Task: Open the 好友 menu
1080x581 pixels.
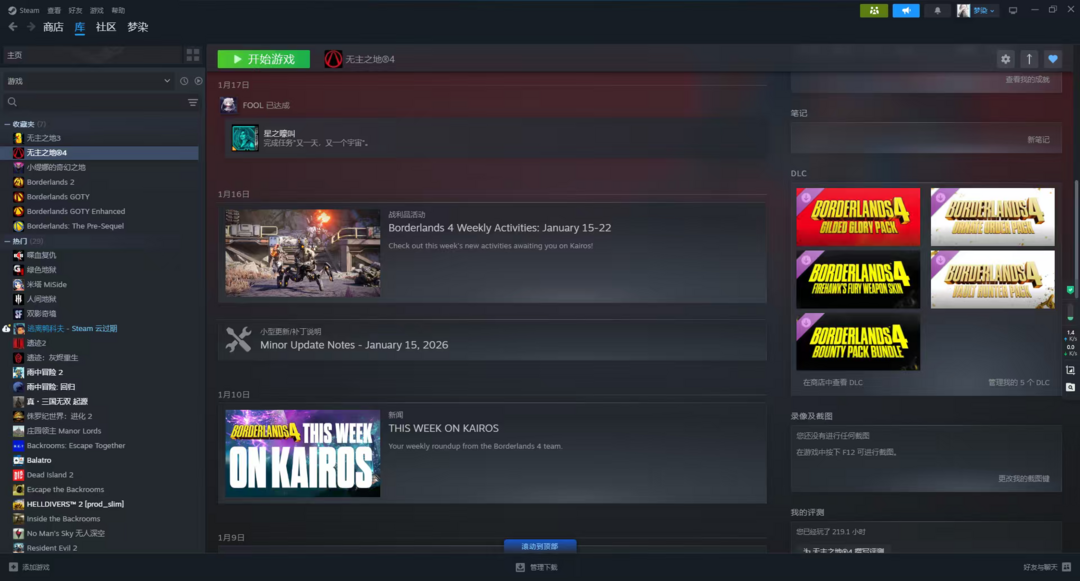Action: click(x=75, y=10)
